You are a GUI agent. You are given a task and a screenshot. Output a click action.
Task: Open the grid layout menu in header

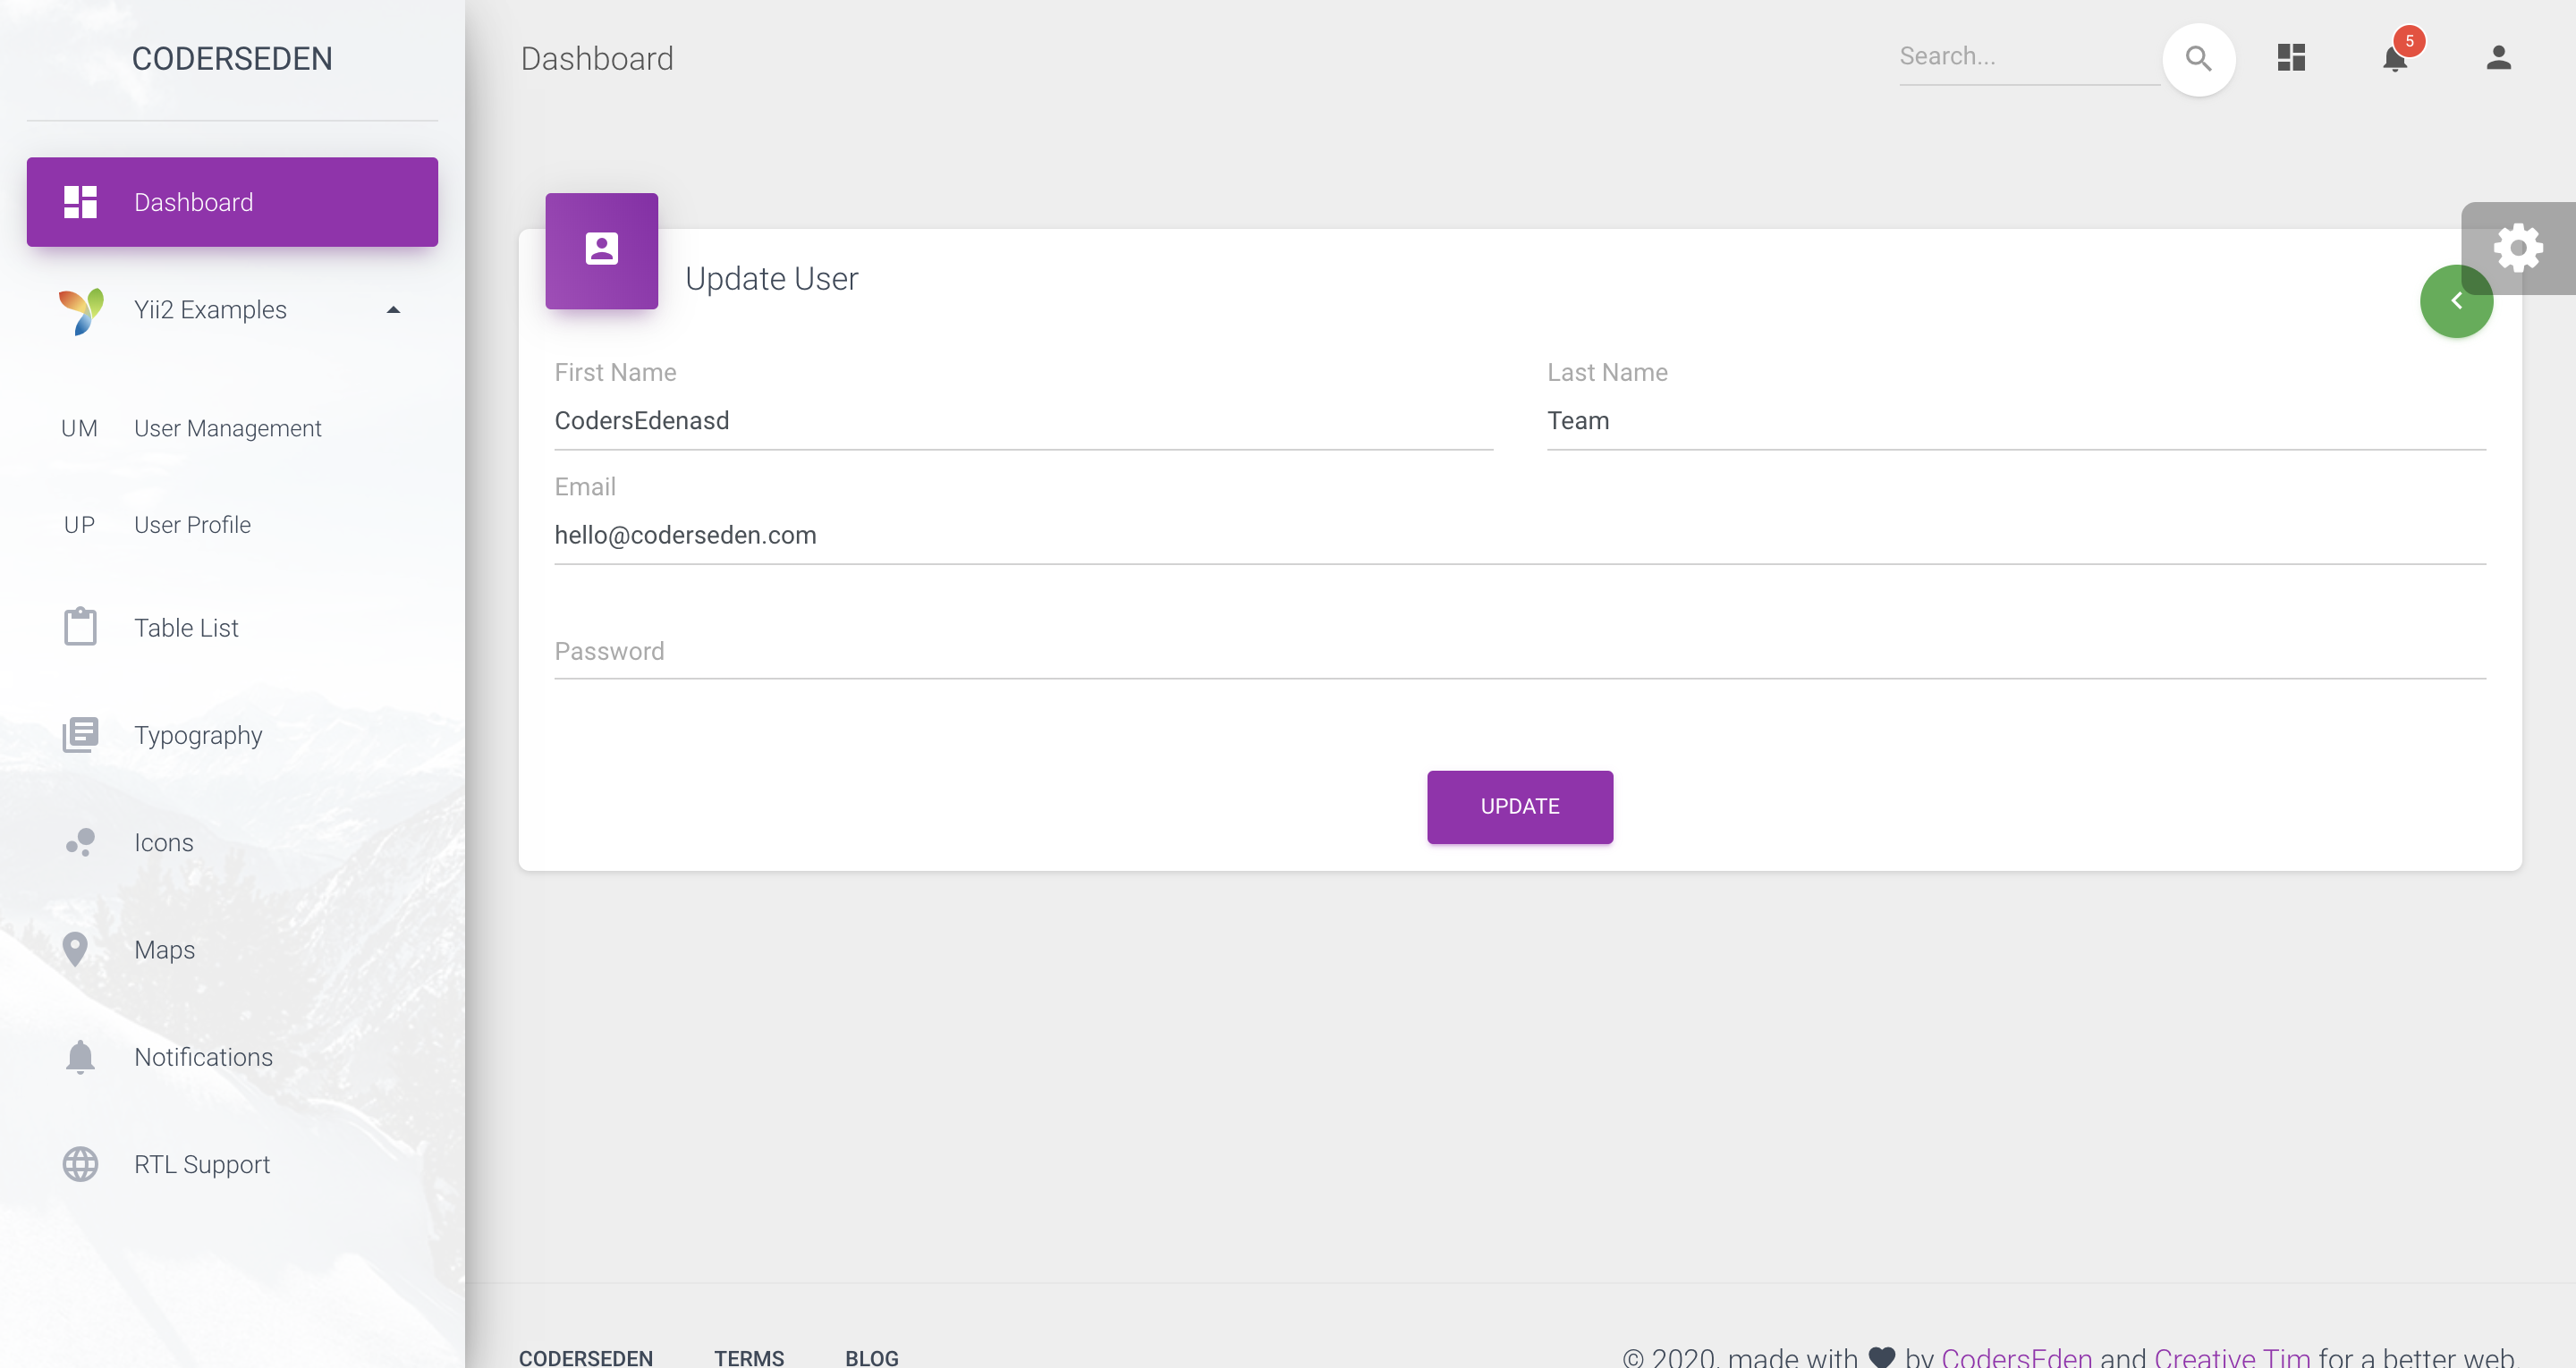(2291, 58)
